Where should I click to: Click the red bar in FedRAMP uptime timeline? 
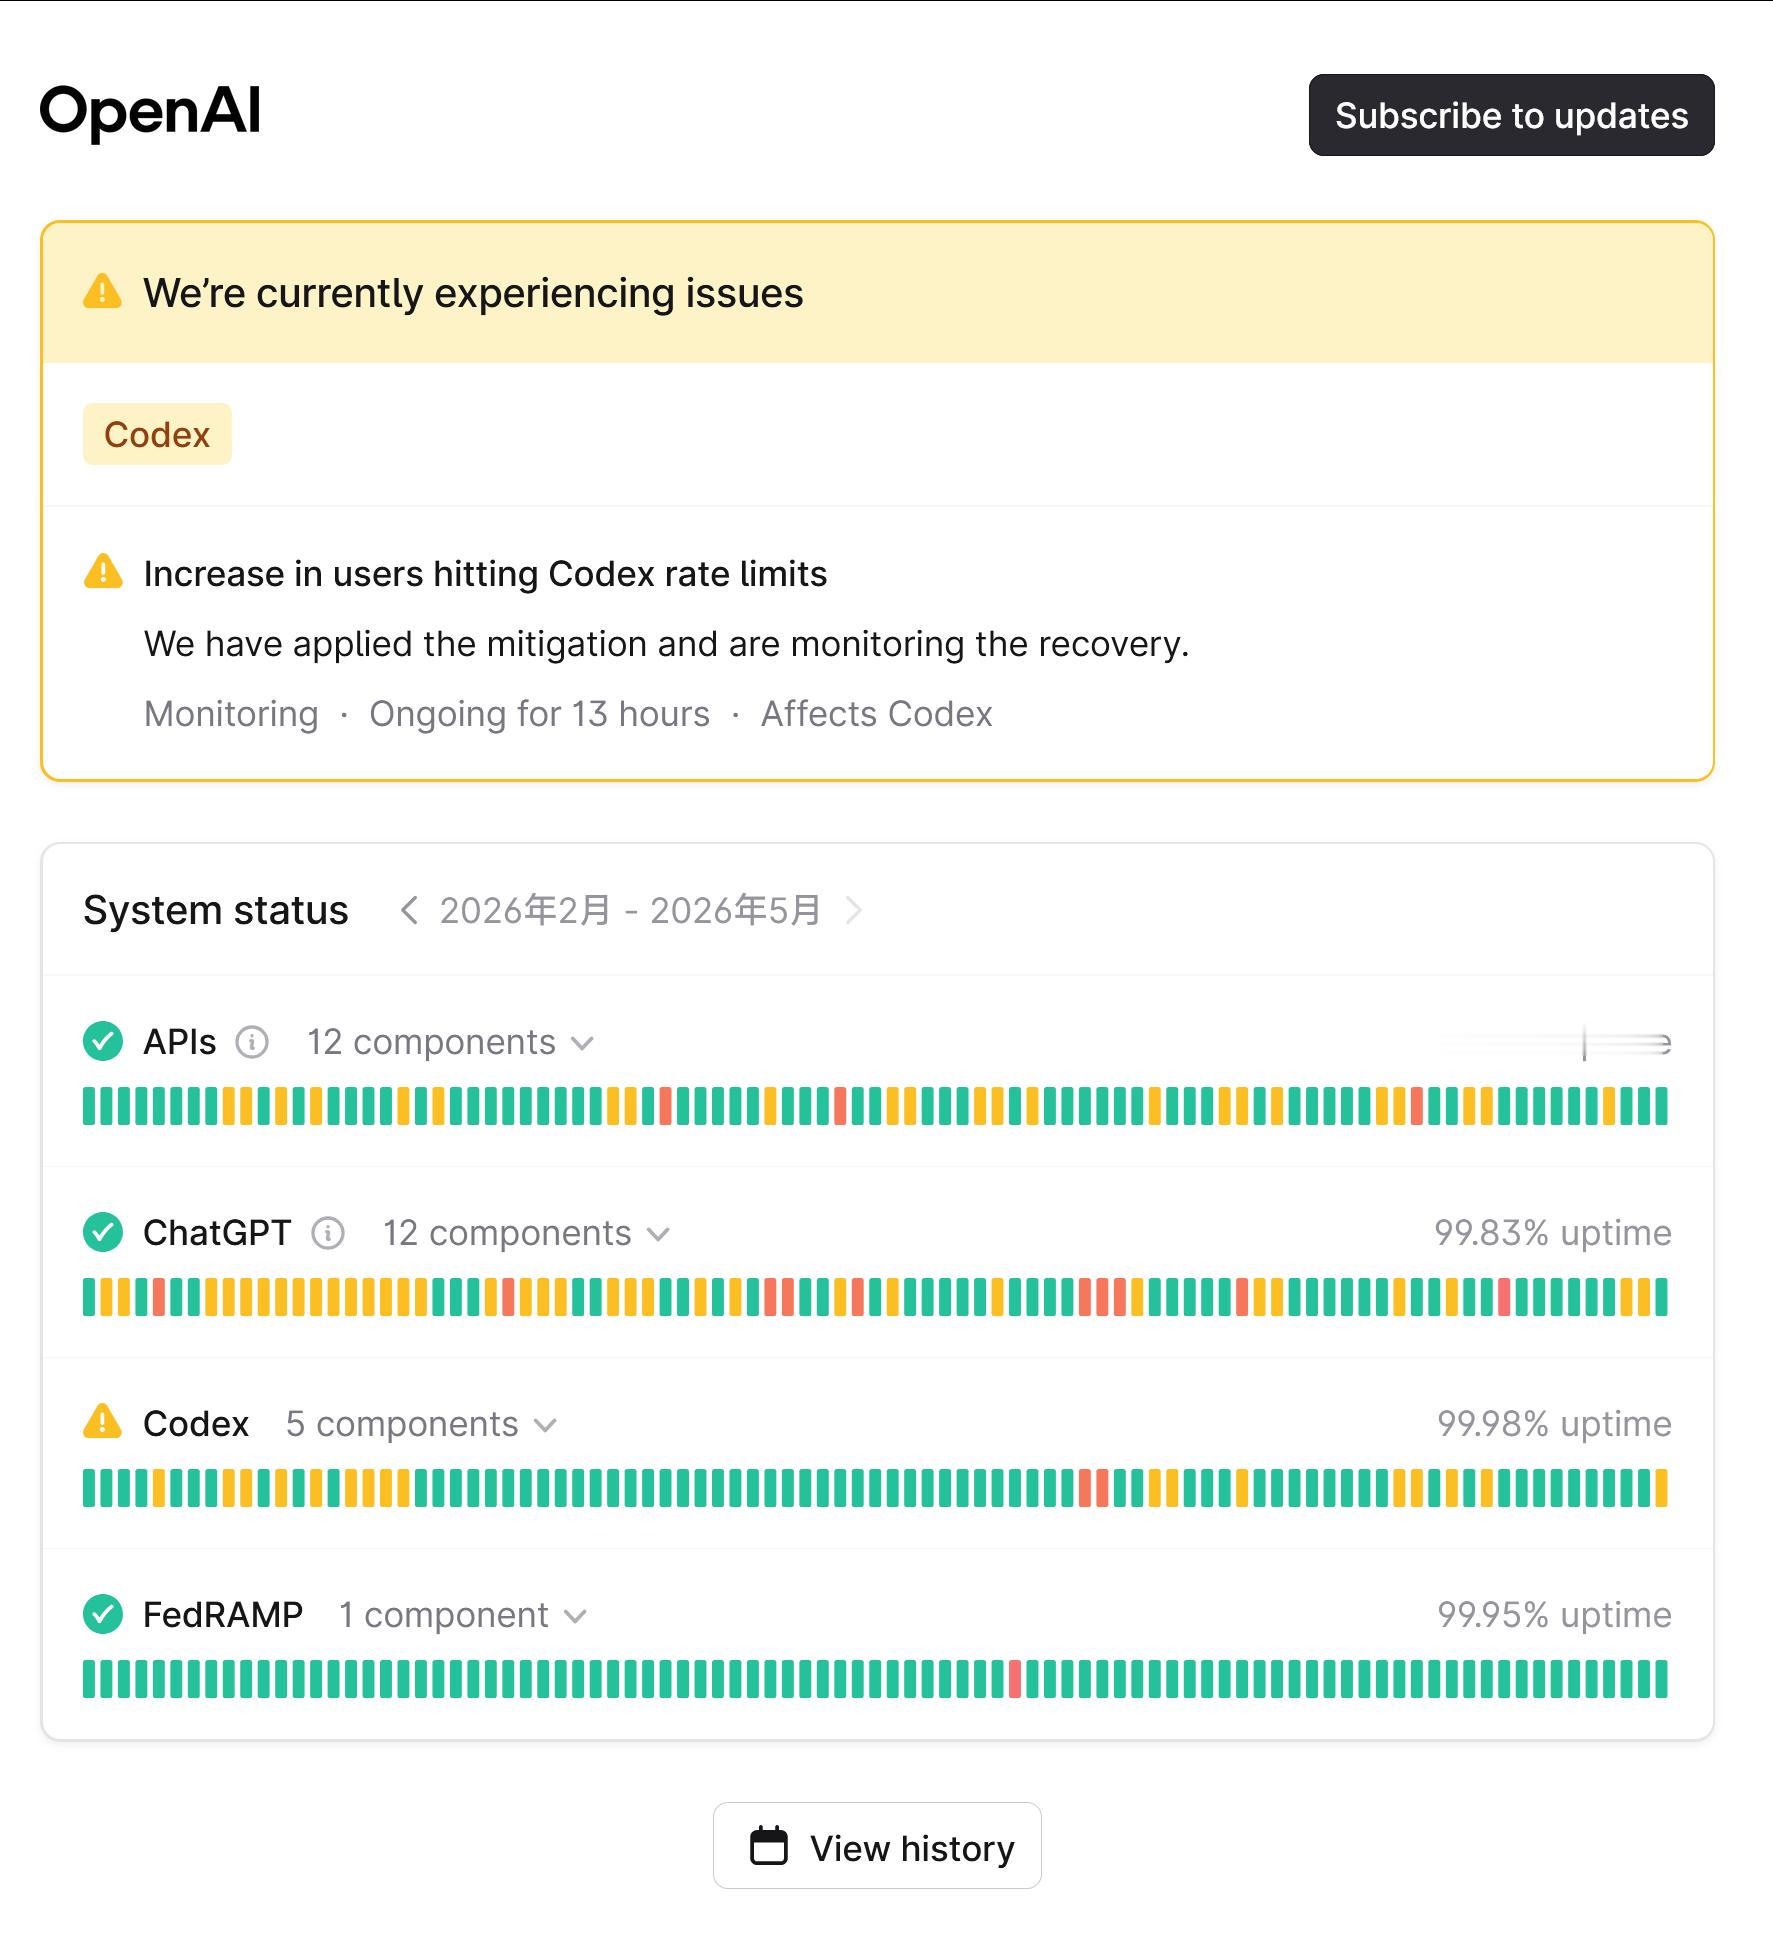click(1015, 1679)
